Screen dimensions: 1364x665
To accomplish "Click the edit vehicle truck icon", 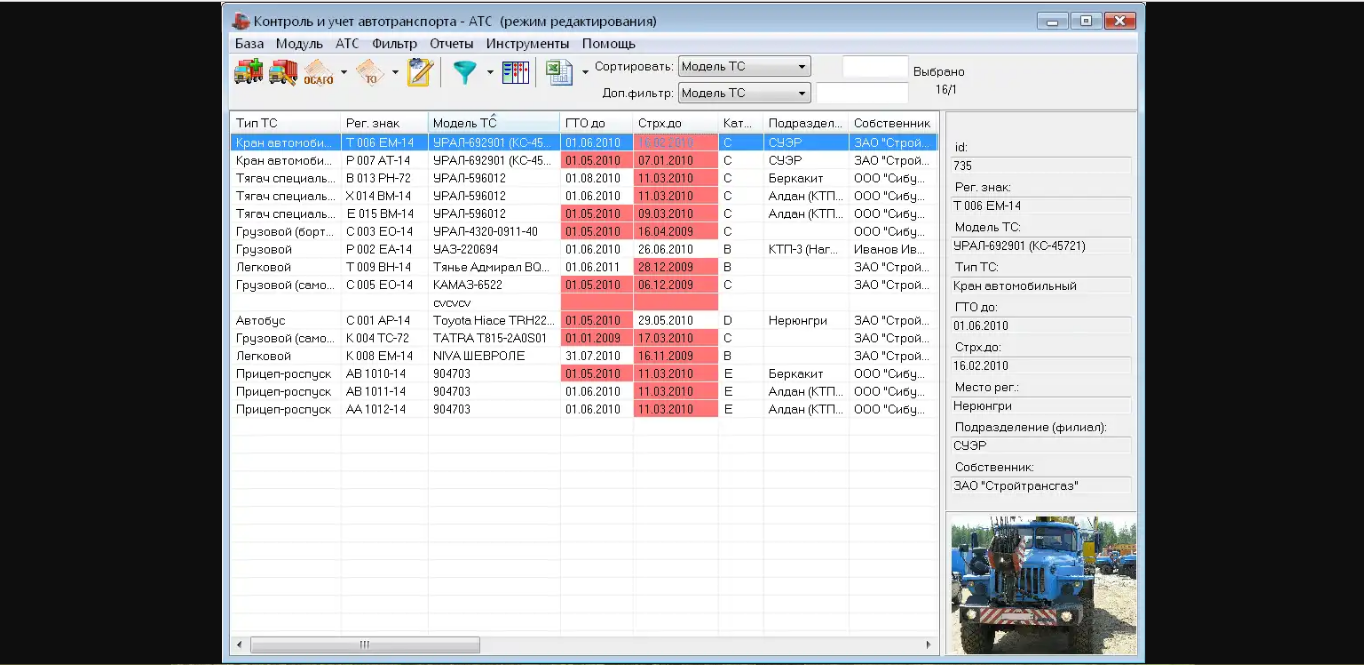I will pos(283,72).
